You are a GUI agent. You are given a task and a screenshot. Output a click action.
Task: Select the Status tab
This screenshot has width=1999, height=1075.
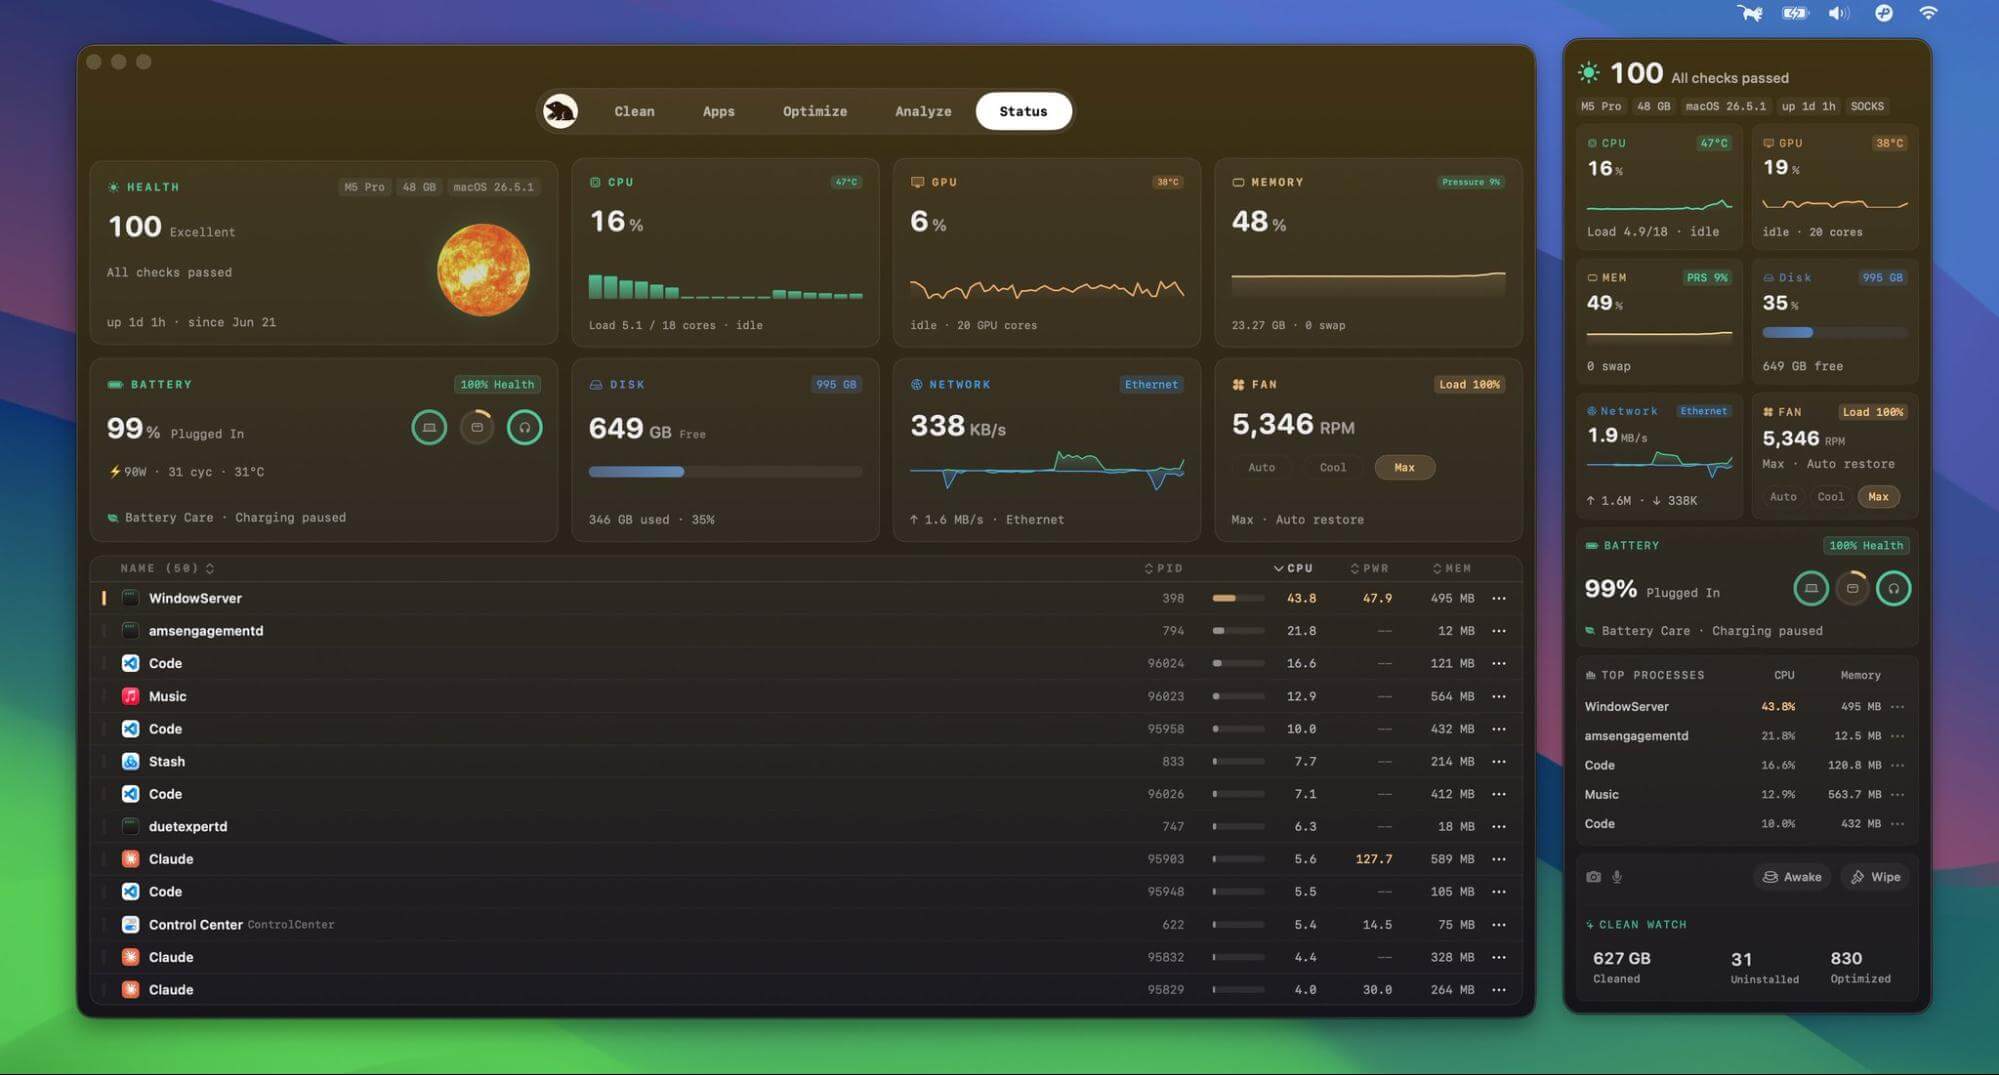point(1023,111)
